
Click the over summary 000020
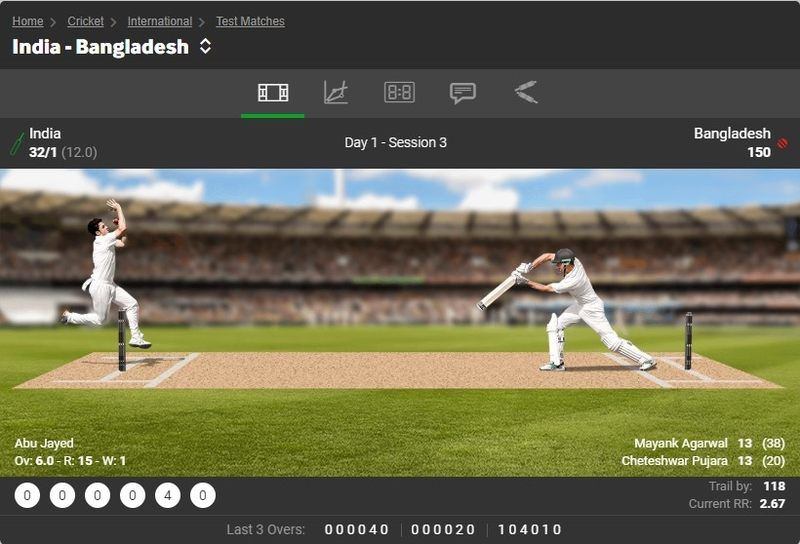[x=443, y=530]
